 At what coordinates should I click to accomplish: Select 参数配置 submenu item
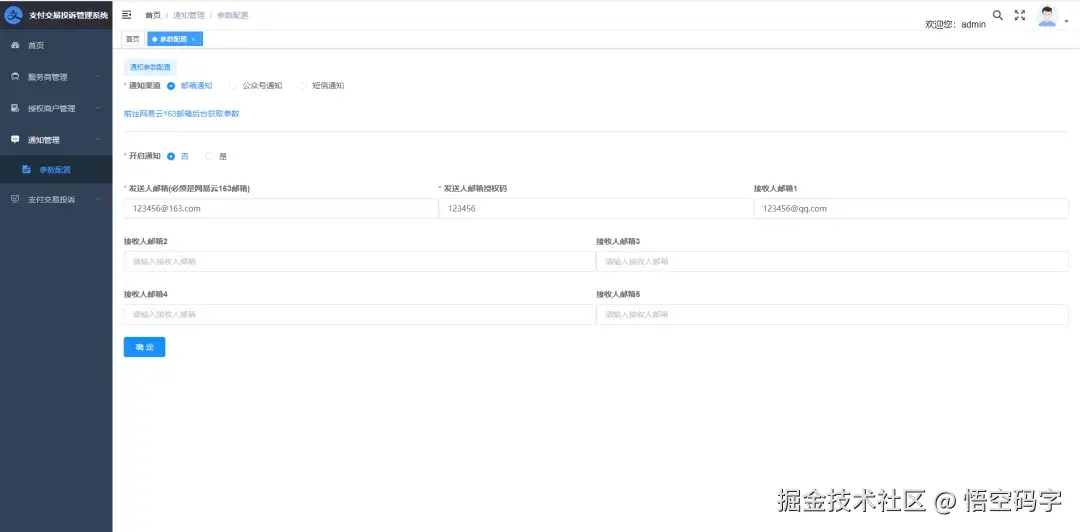click(56, 170)
